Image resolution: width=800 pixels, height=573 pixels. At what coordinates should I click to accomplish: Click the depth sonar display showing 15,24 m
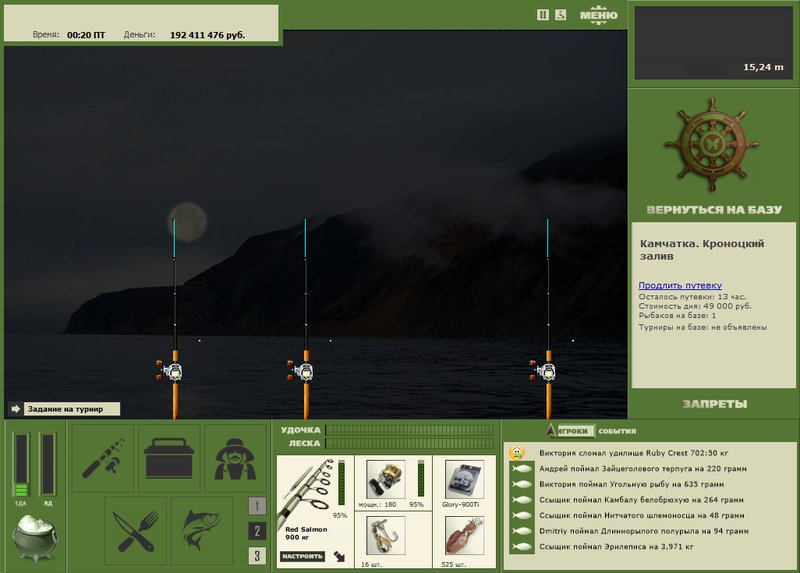[714, 43]
